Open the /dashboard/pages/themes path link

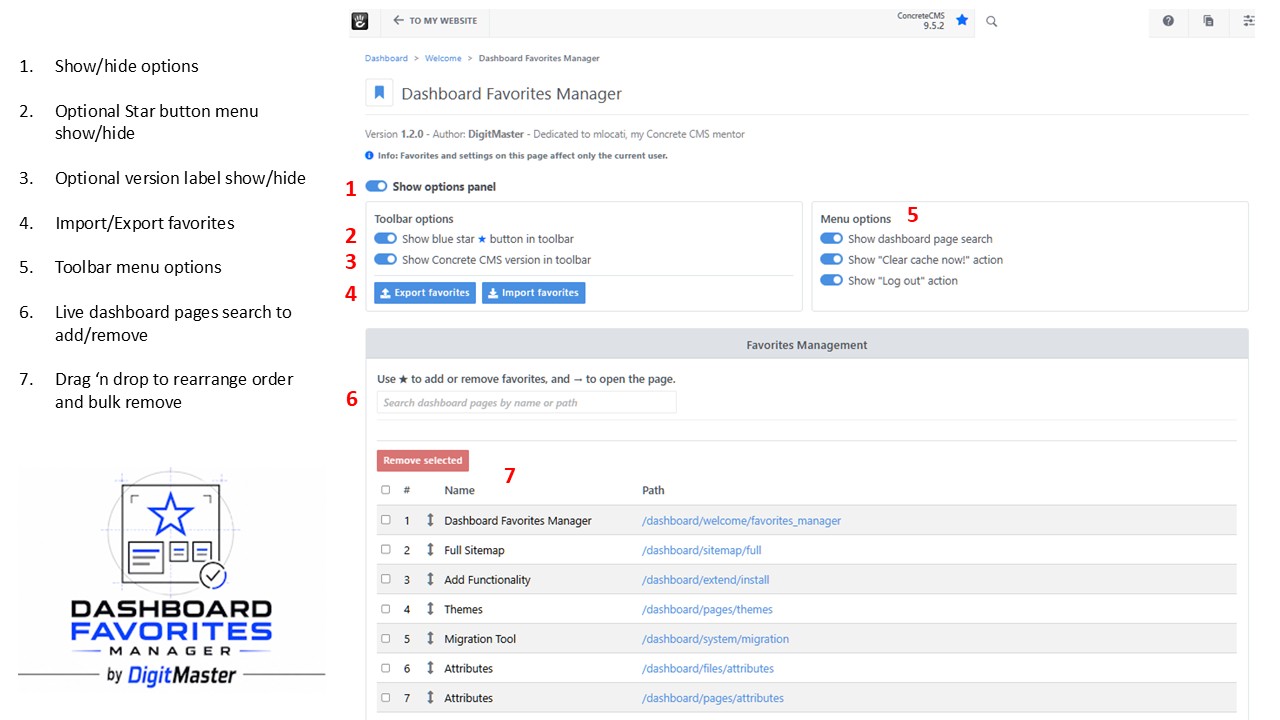pos(707,609)
